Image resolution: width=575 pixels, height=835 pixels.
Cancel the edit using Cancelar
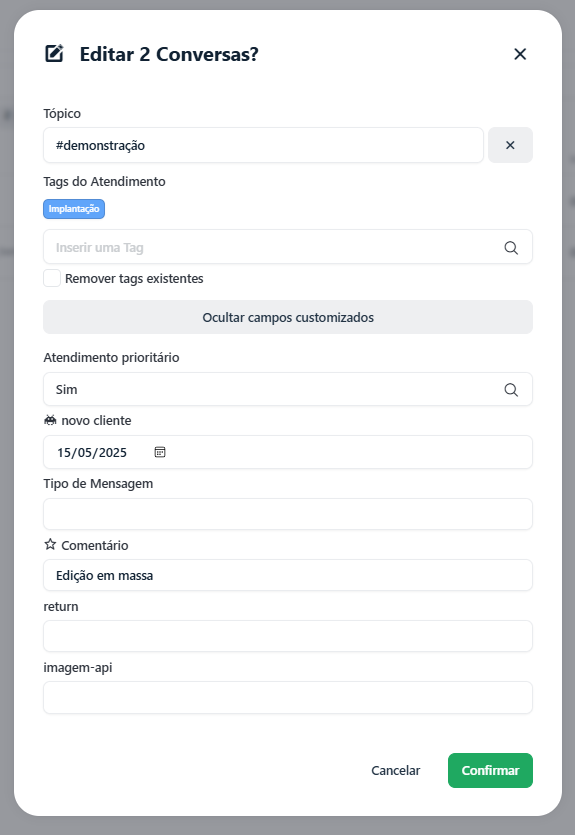(x=396, y=771)
